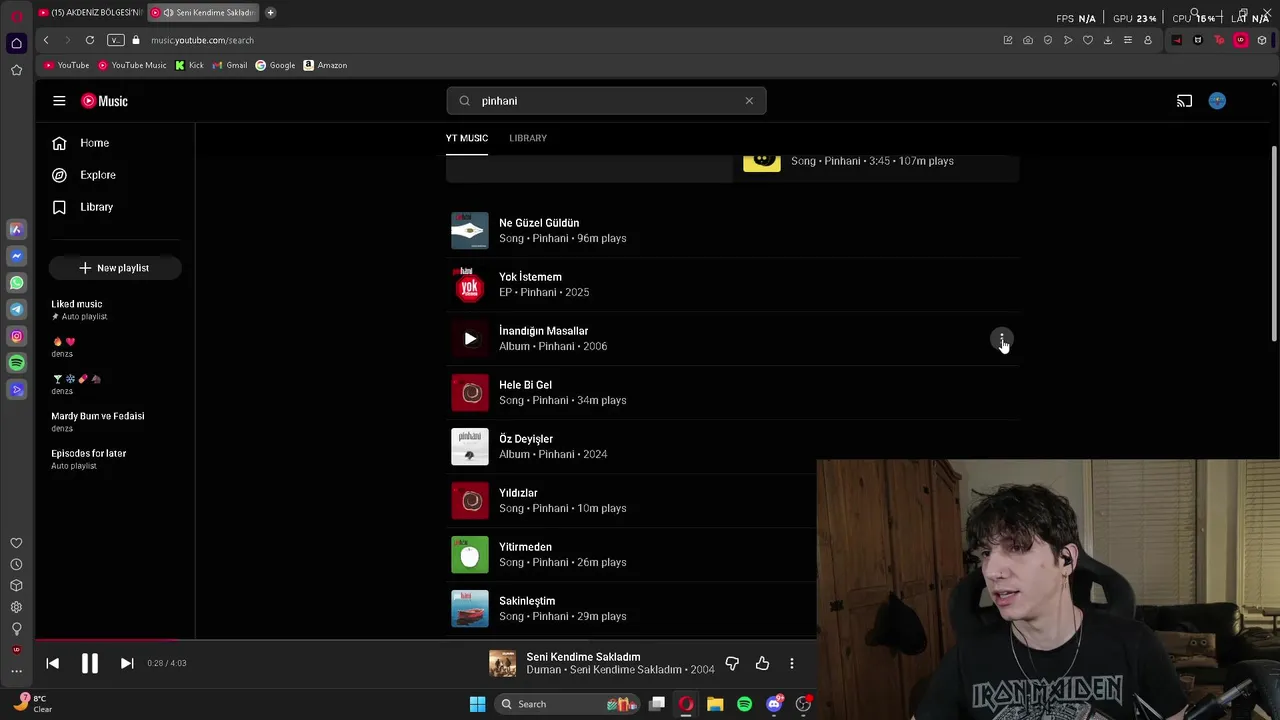Select the Yitirmeden song thumbnail
1280x720 pixels.
pos(470,555)
